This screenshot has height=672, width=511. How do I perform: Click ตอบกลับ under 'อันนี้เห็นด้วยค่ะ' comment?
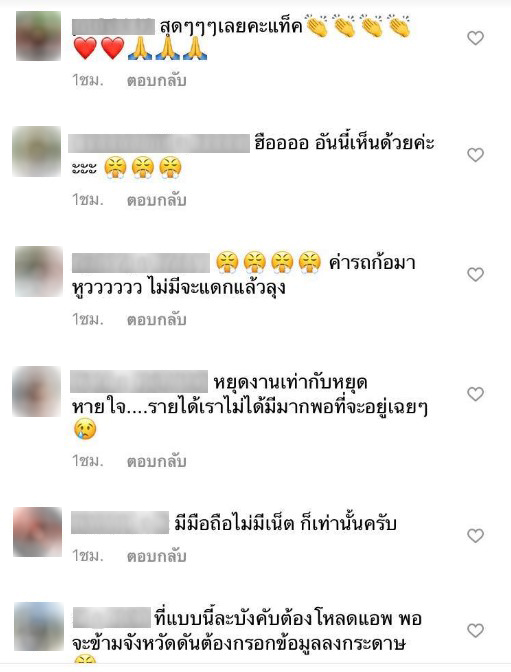156,200
